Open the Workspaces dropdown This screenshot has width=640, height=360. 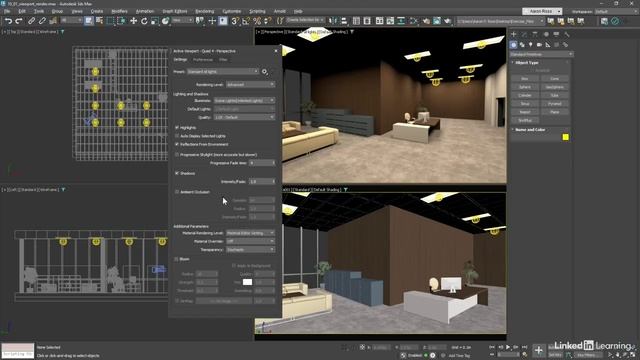616,11
